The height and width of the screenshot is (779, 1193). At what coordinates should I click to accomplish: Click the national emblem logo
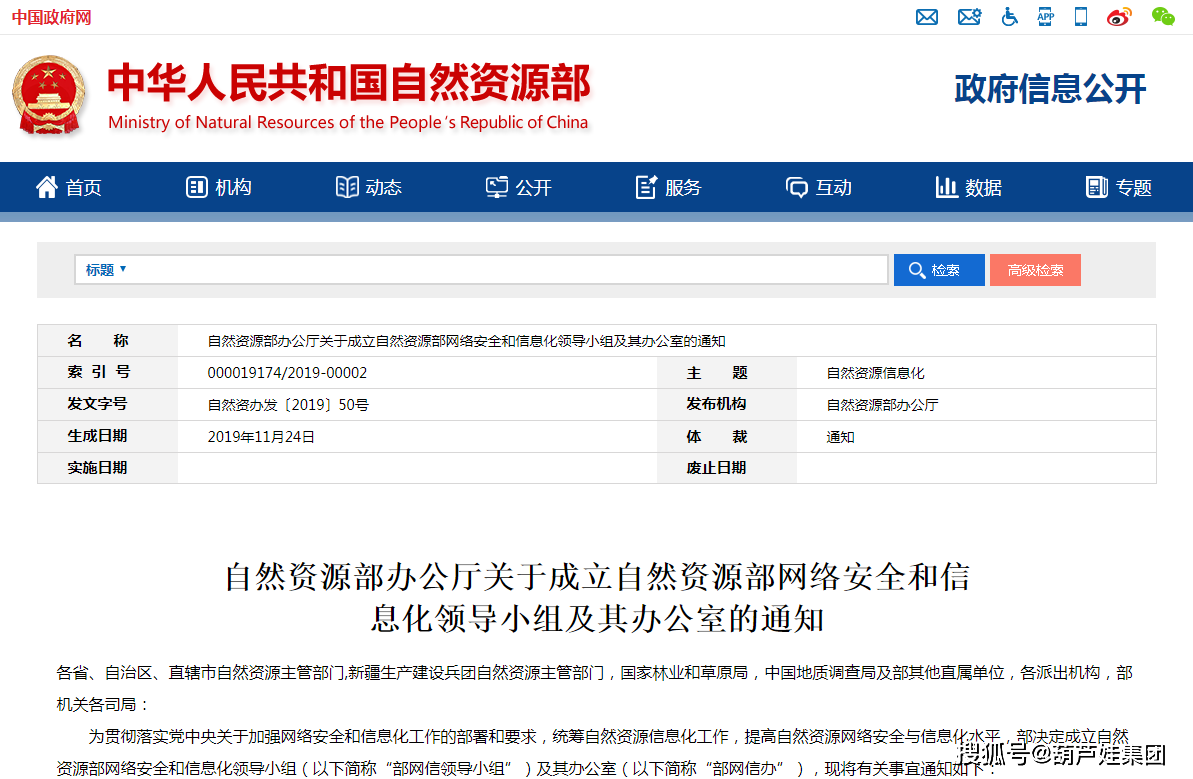click(49, 95)
